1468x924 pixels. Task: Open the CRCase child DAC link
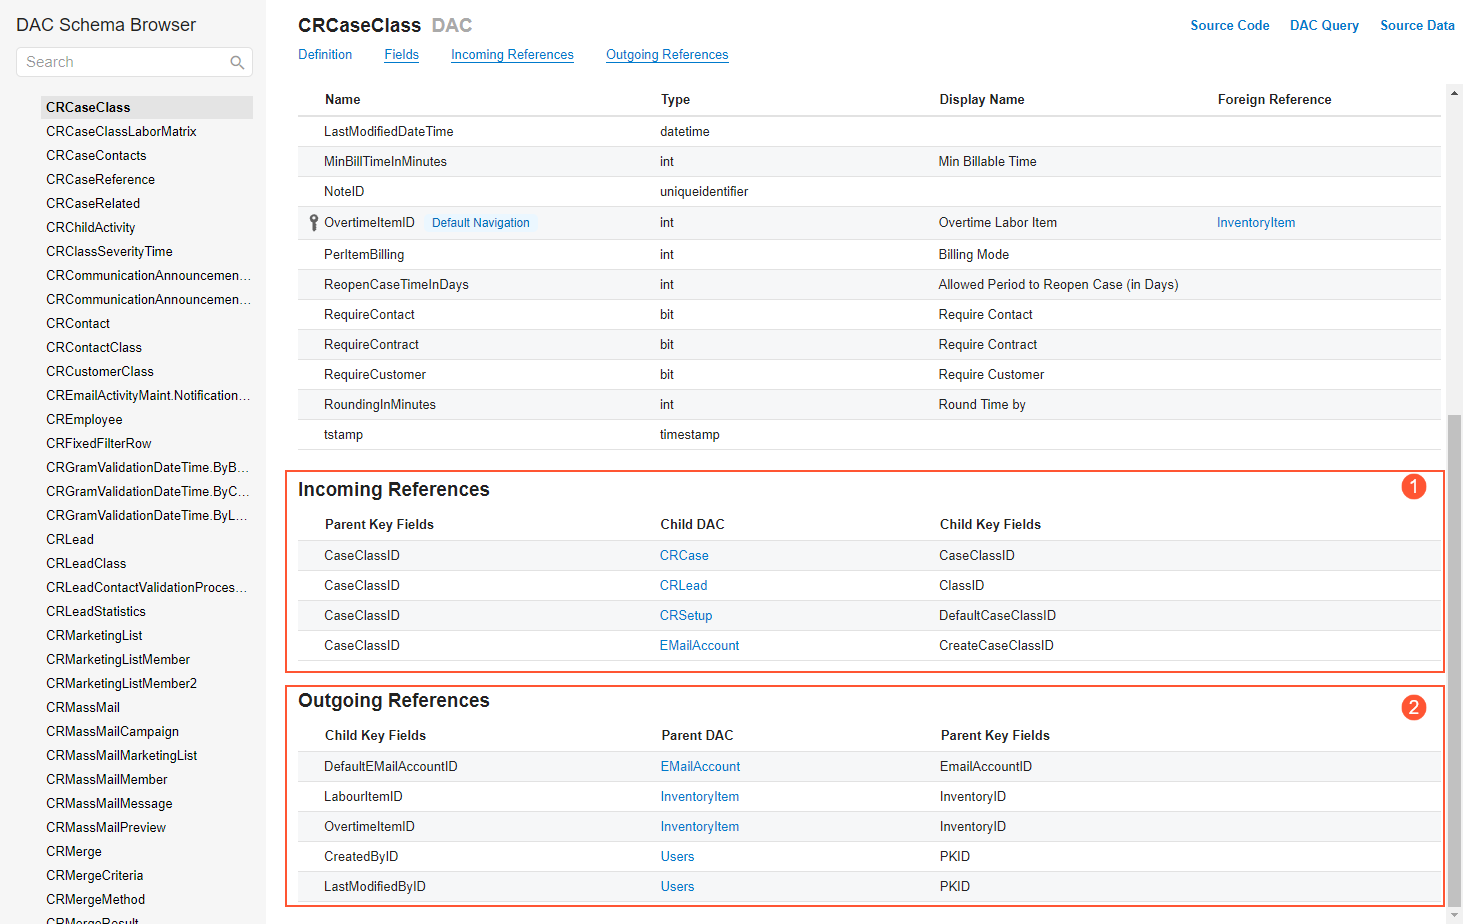[684, 556]
